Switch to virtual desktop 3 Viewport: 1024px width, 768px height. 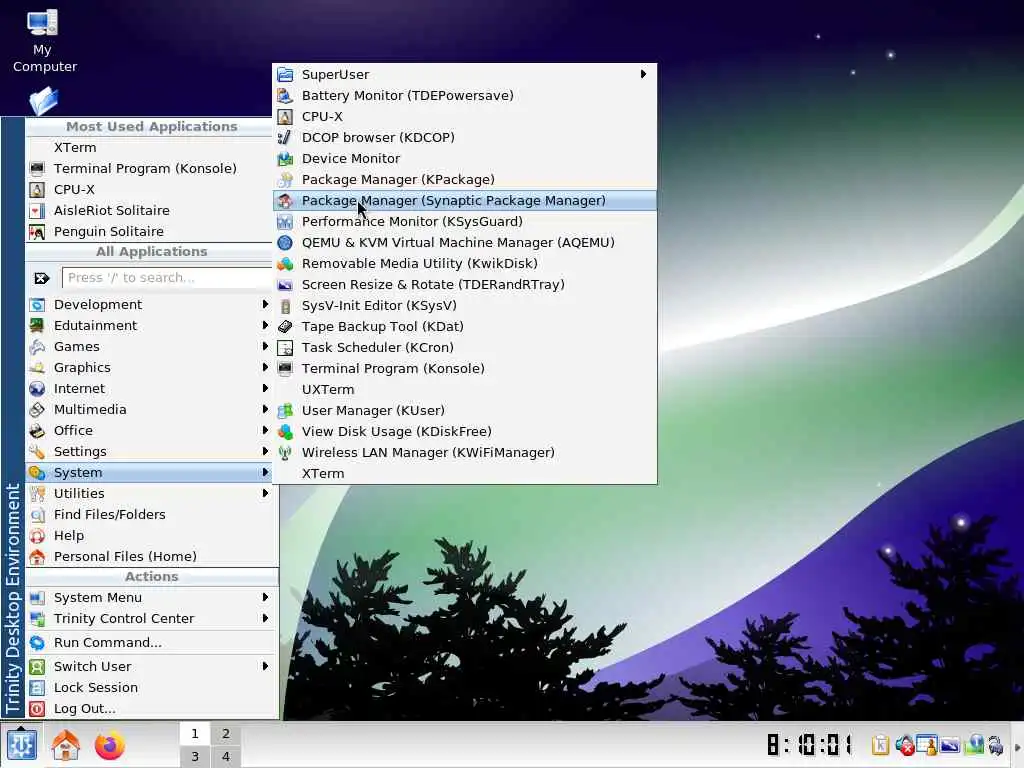click(195, 756)
